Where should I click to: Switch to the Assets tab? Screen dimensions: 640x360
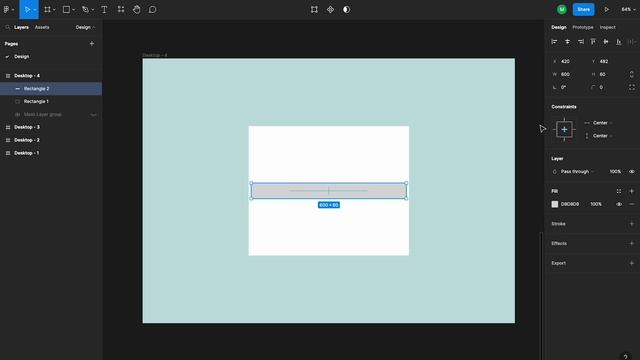[42, 27]
